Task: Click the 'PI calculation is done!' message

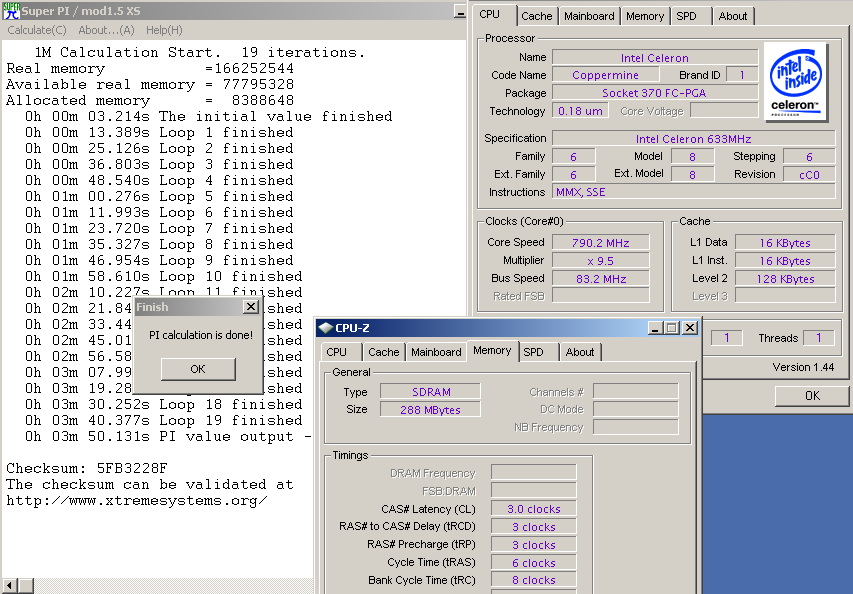Action: point(201,335)
